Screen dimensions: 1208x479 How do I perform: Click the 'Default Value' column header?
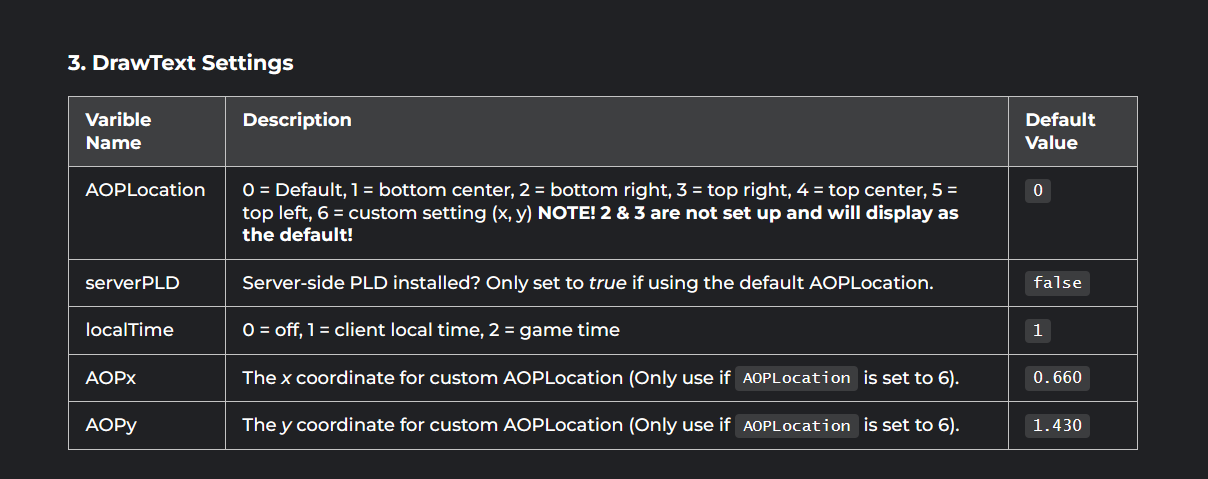coord(1060,131)
